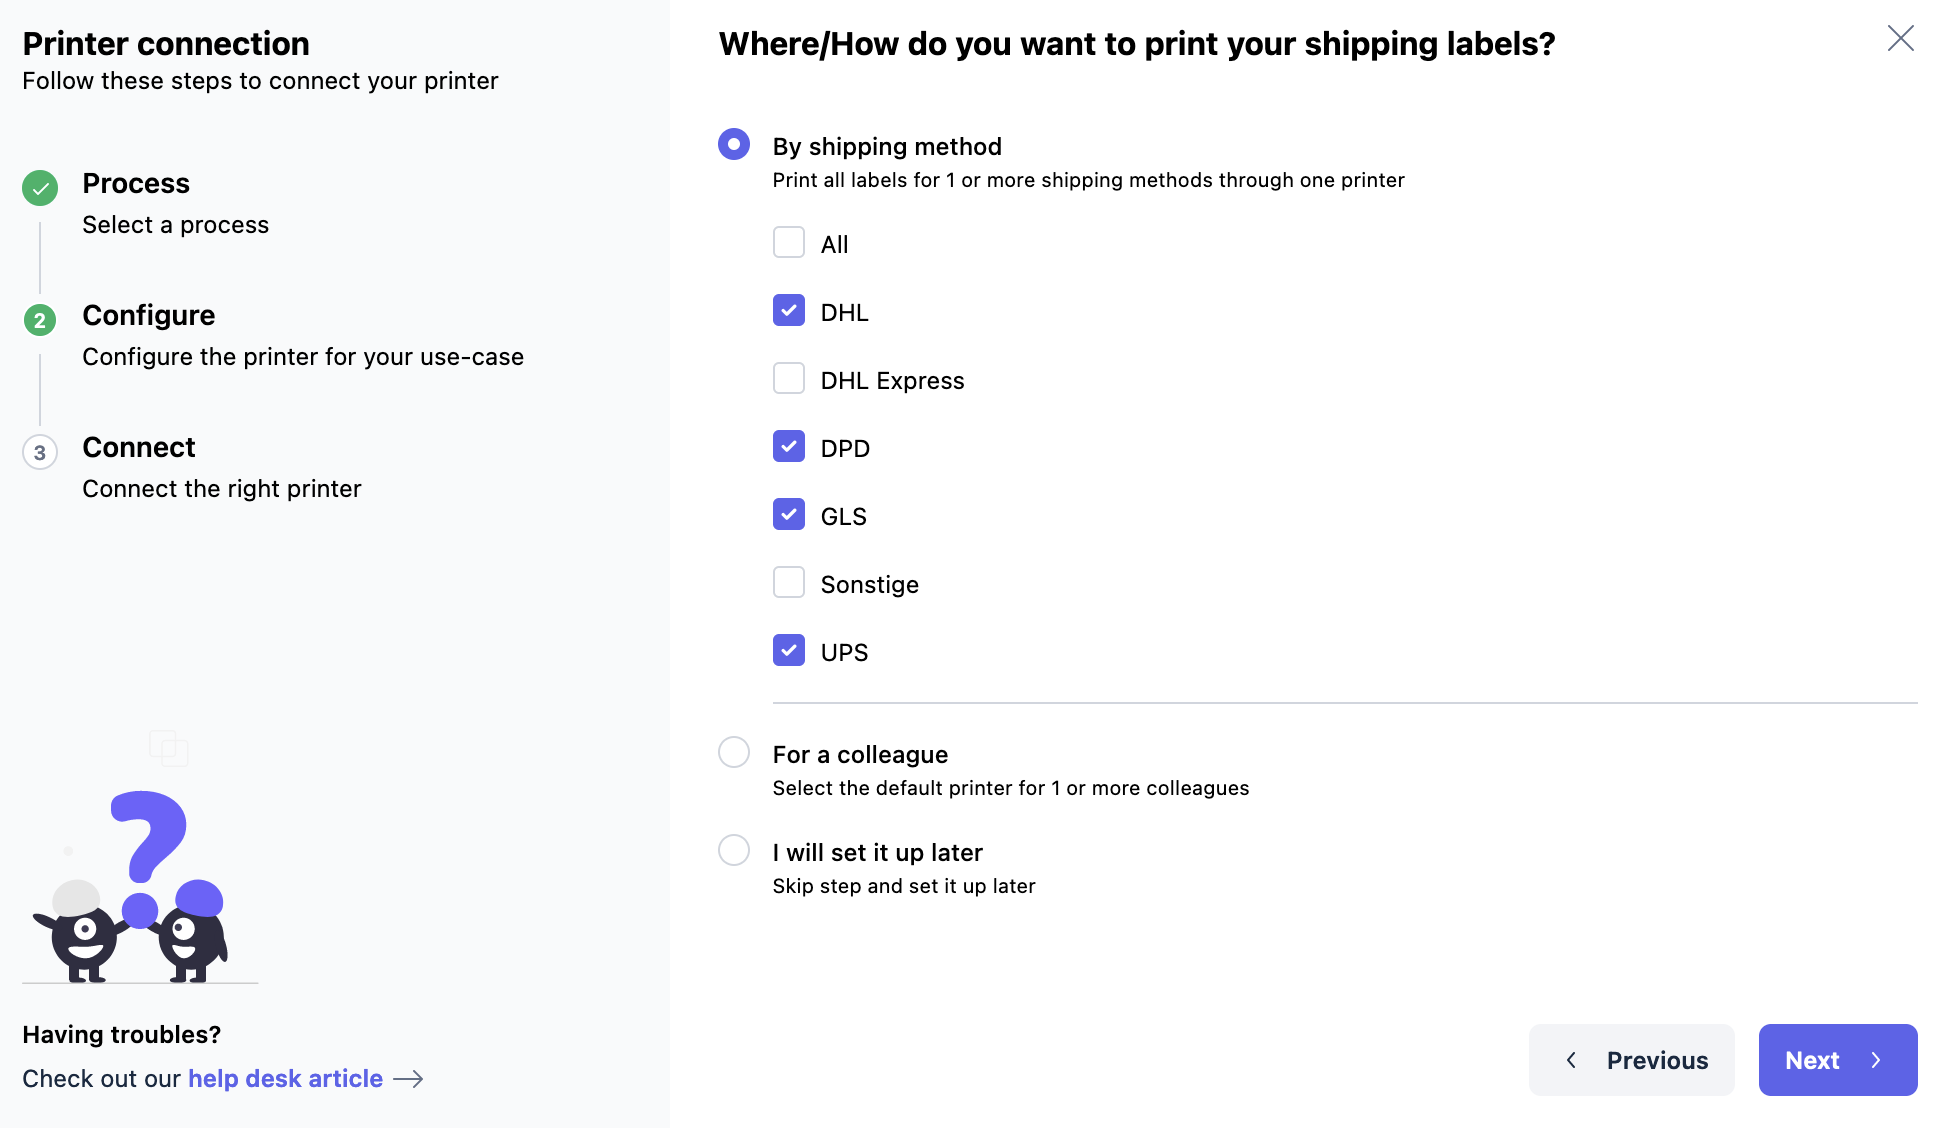Select I will set it up later
This screenshot has width=1948, height=1128.
tap(734, 851)
